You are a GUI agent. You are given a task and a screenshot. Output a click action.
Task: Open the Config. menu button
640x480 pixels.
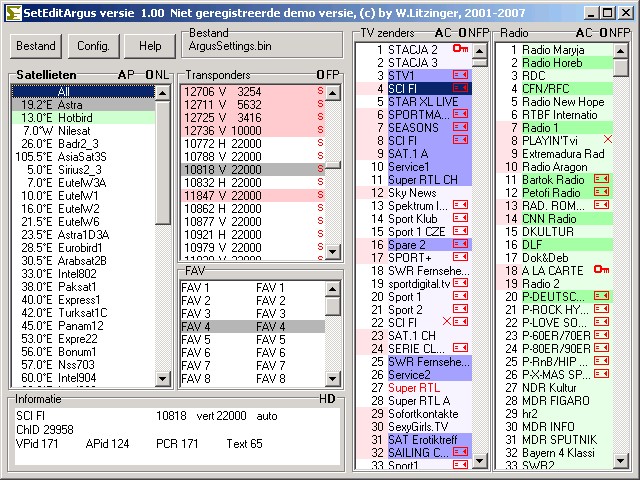[93, 46]
